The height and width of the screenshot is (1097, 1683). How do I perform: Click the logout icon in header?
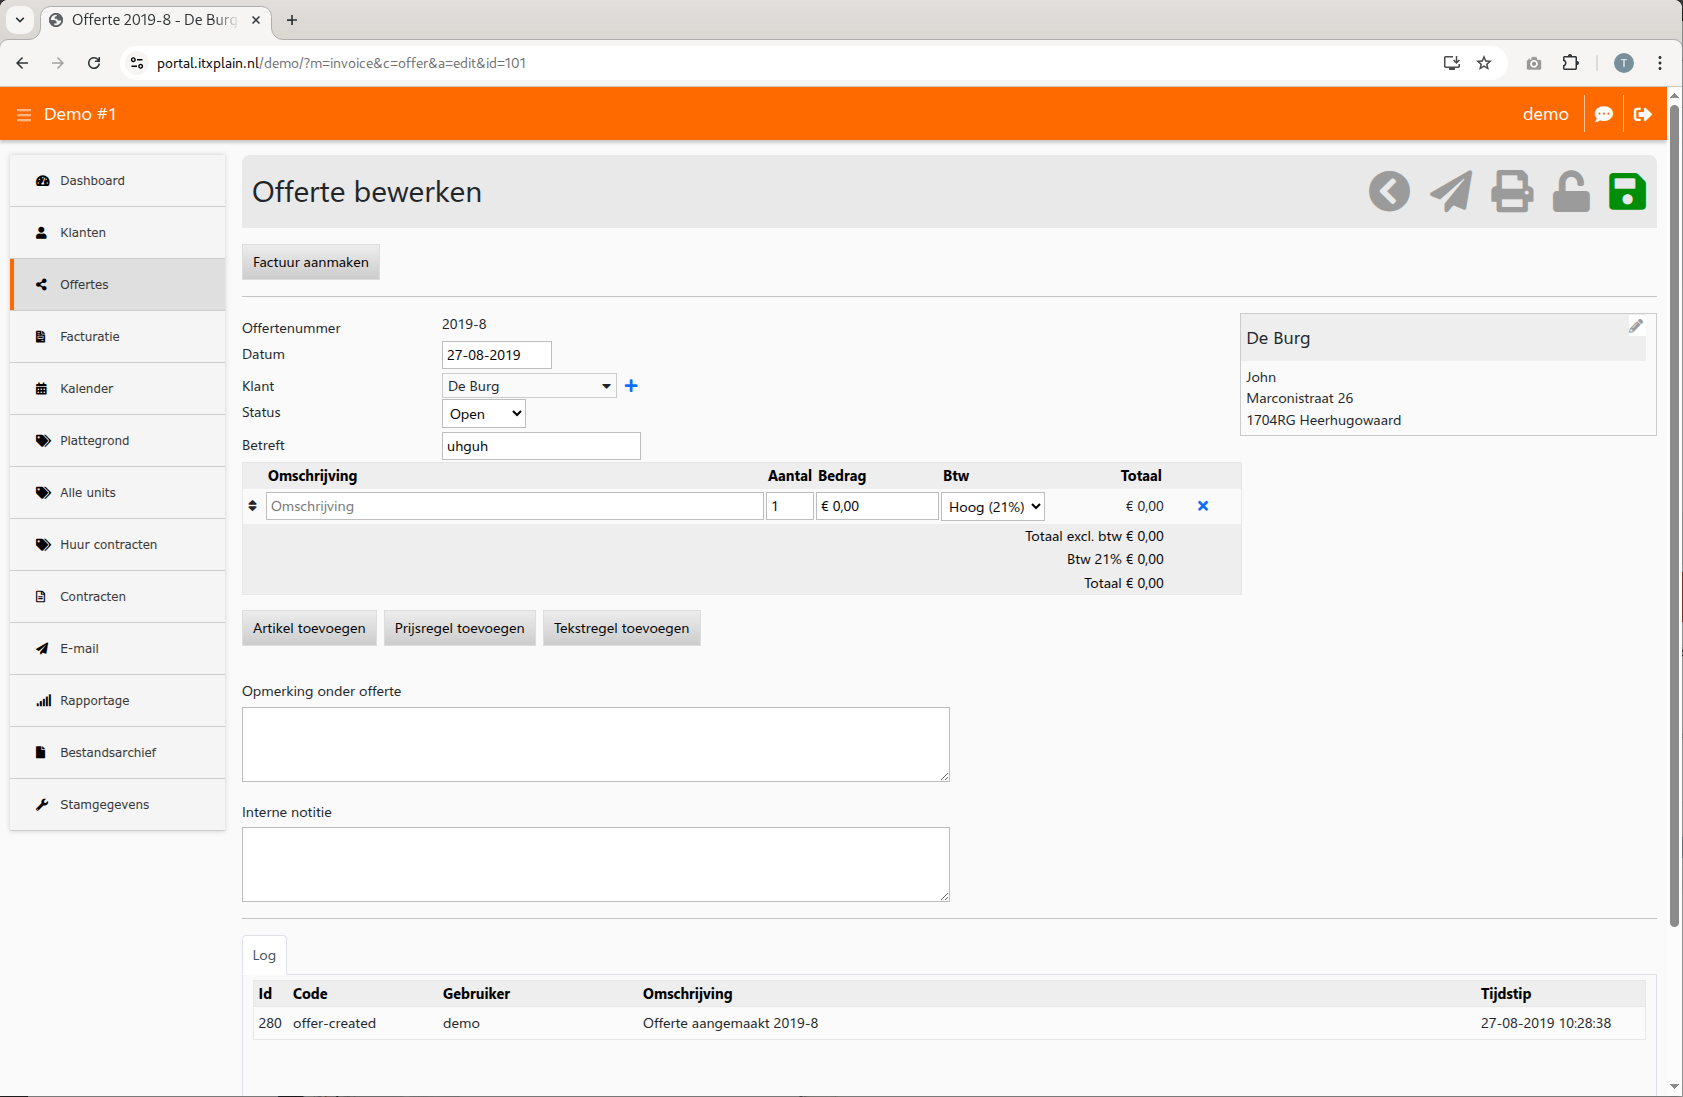point(1642,115)
